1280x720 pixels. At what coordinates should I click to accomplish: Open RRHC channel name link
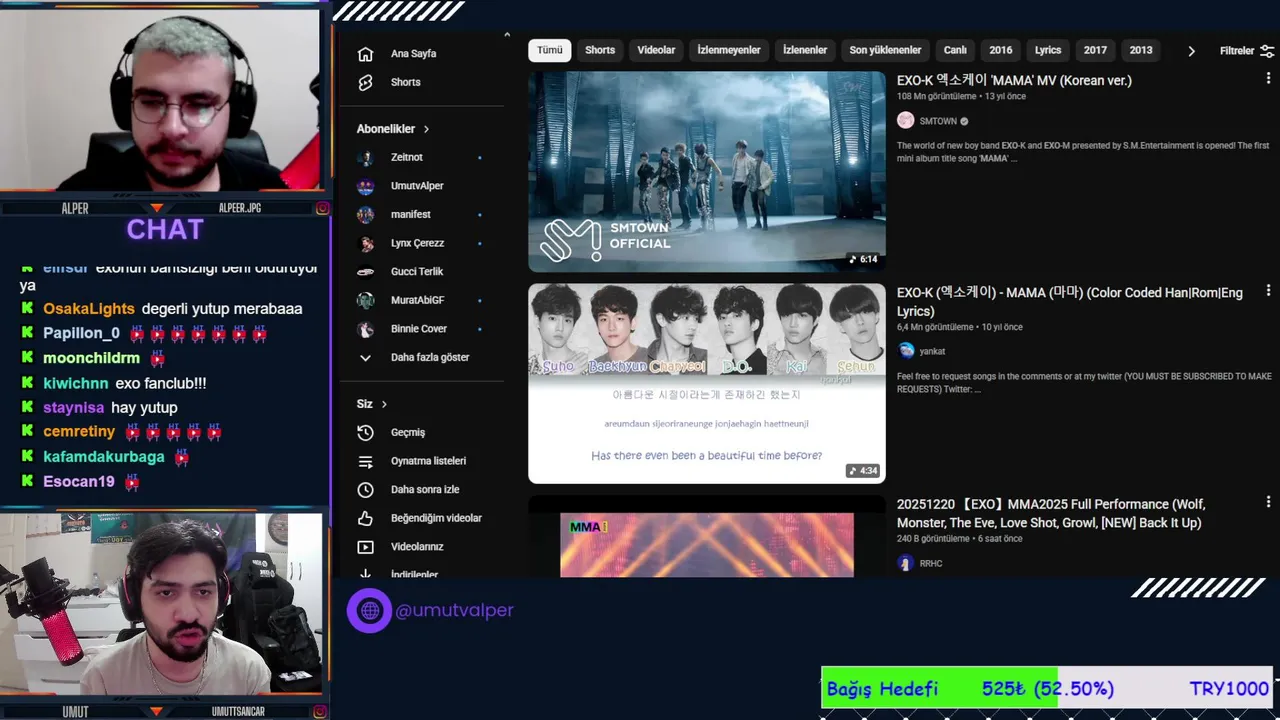930,563
